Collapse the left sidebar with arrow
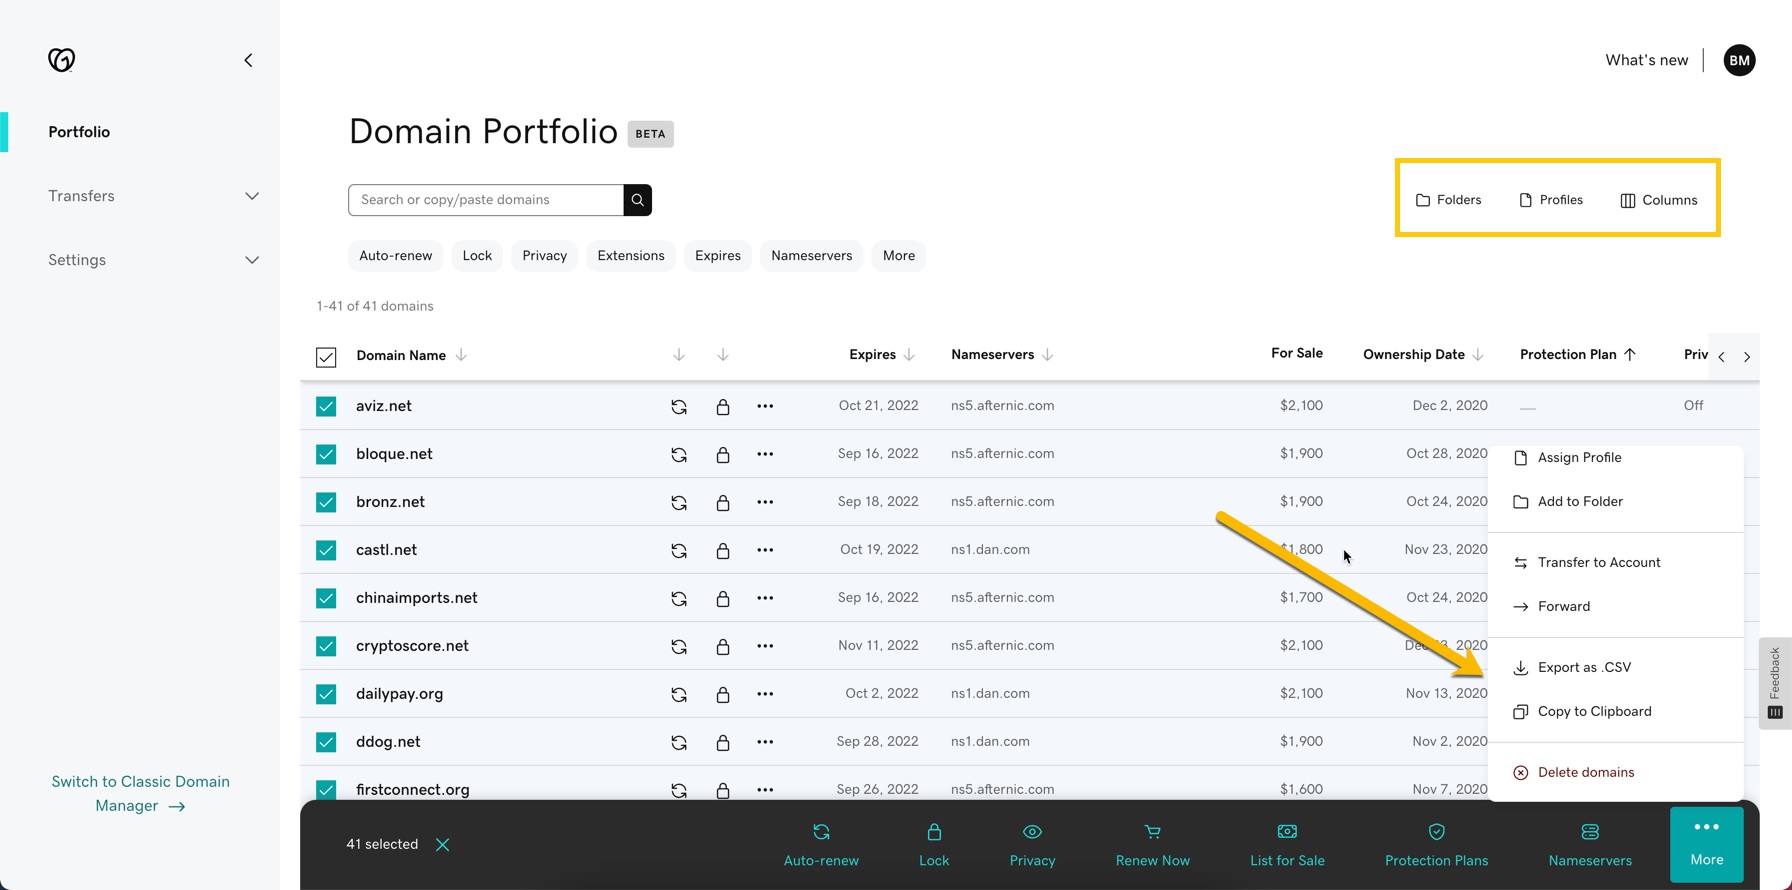This screenshot has width=1792, height=890. (248, 60)
